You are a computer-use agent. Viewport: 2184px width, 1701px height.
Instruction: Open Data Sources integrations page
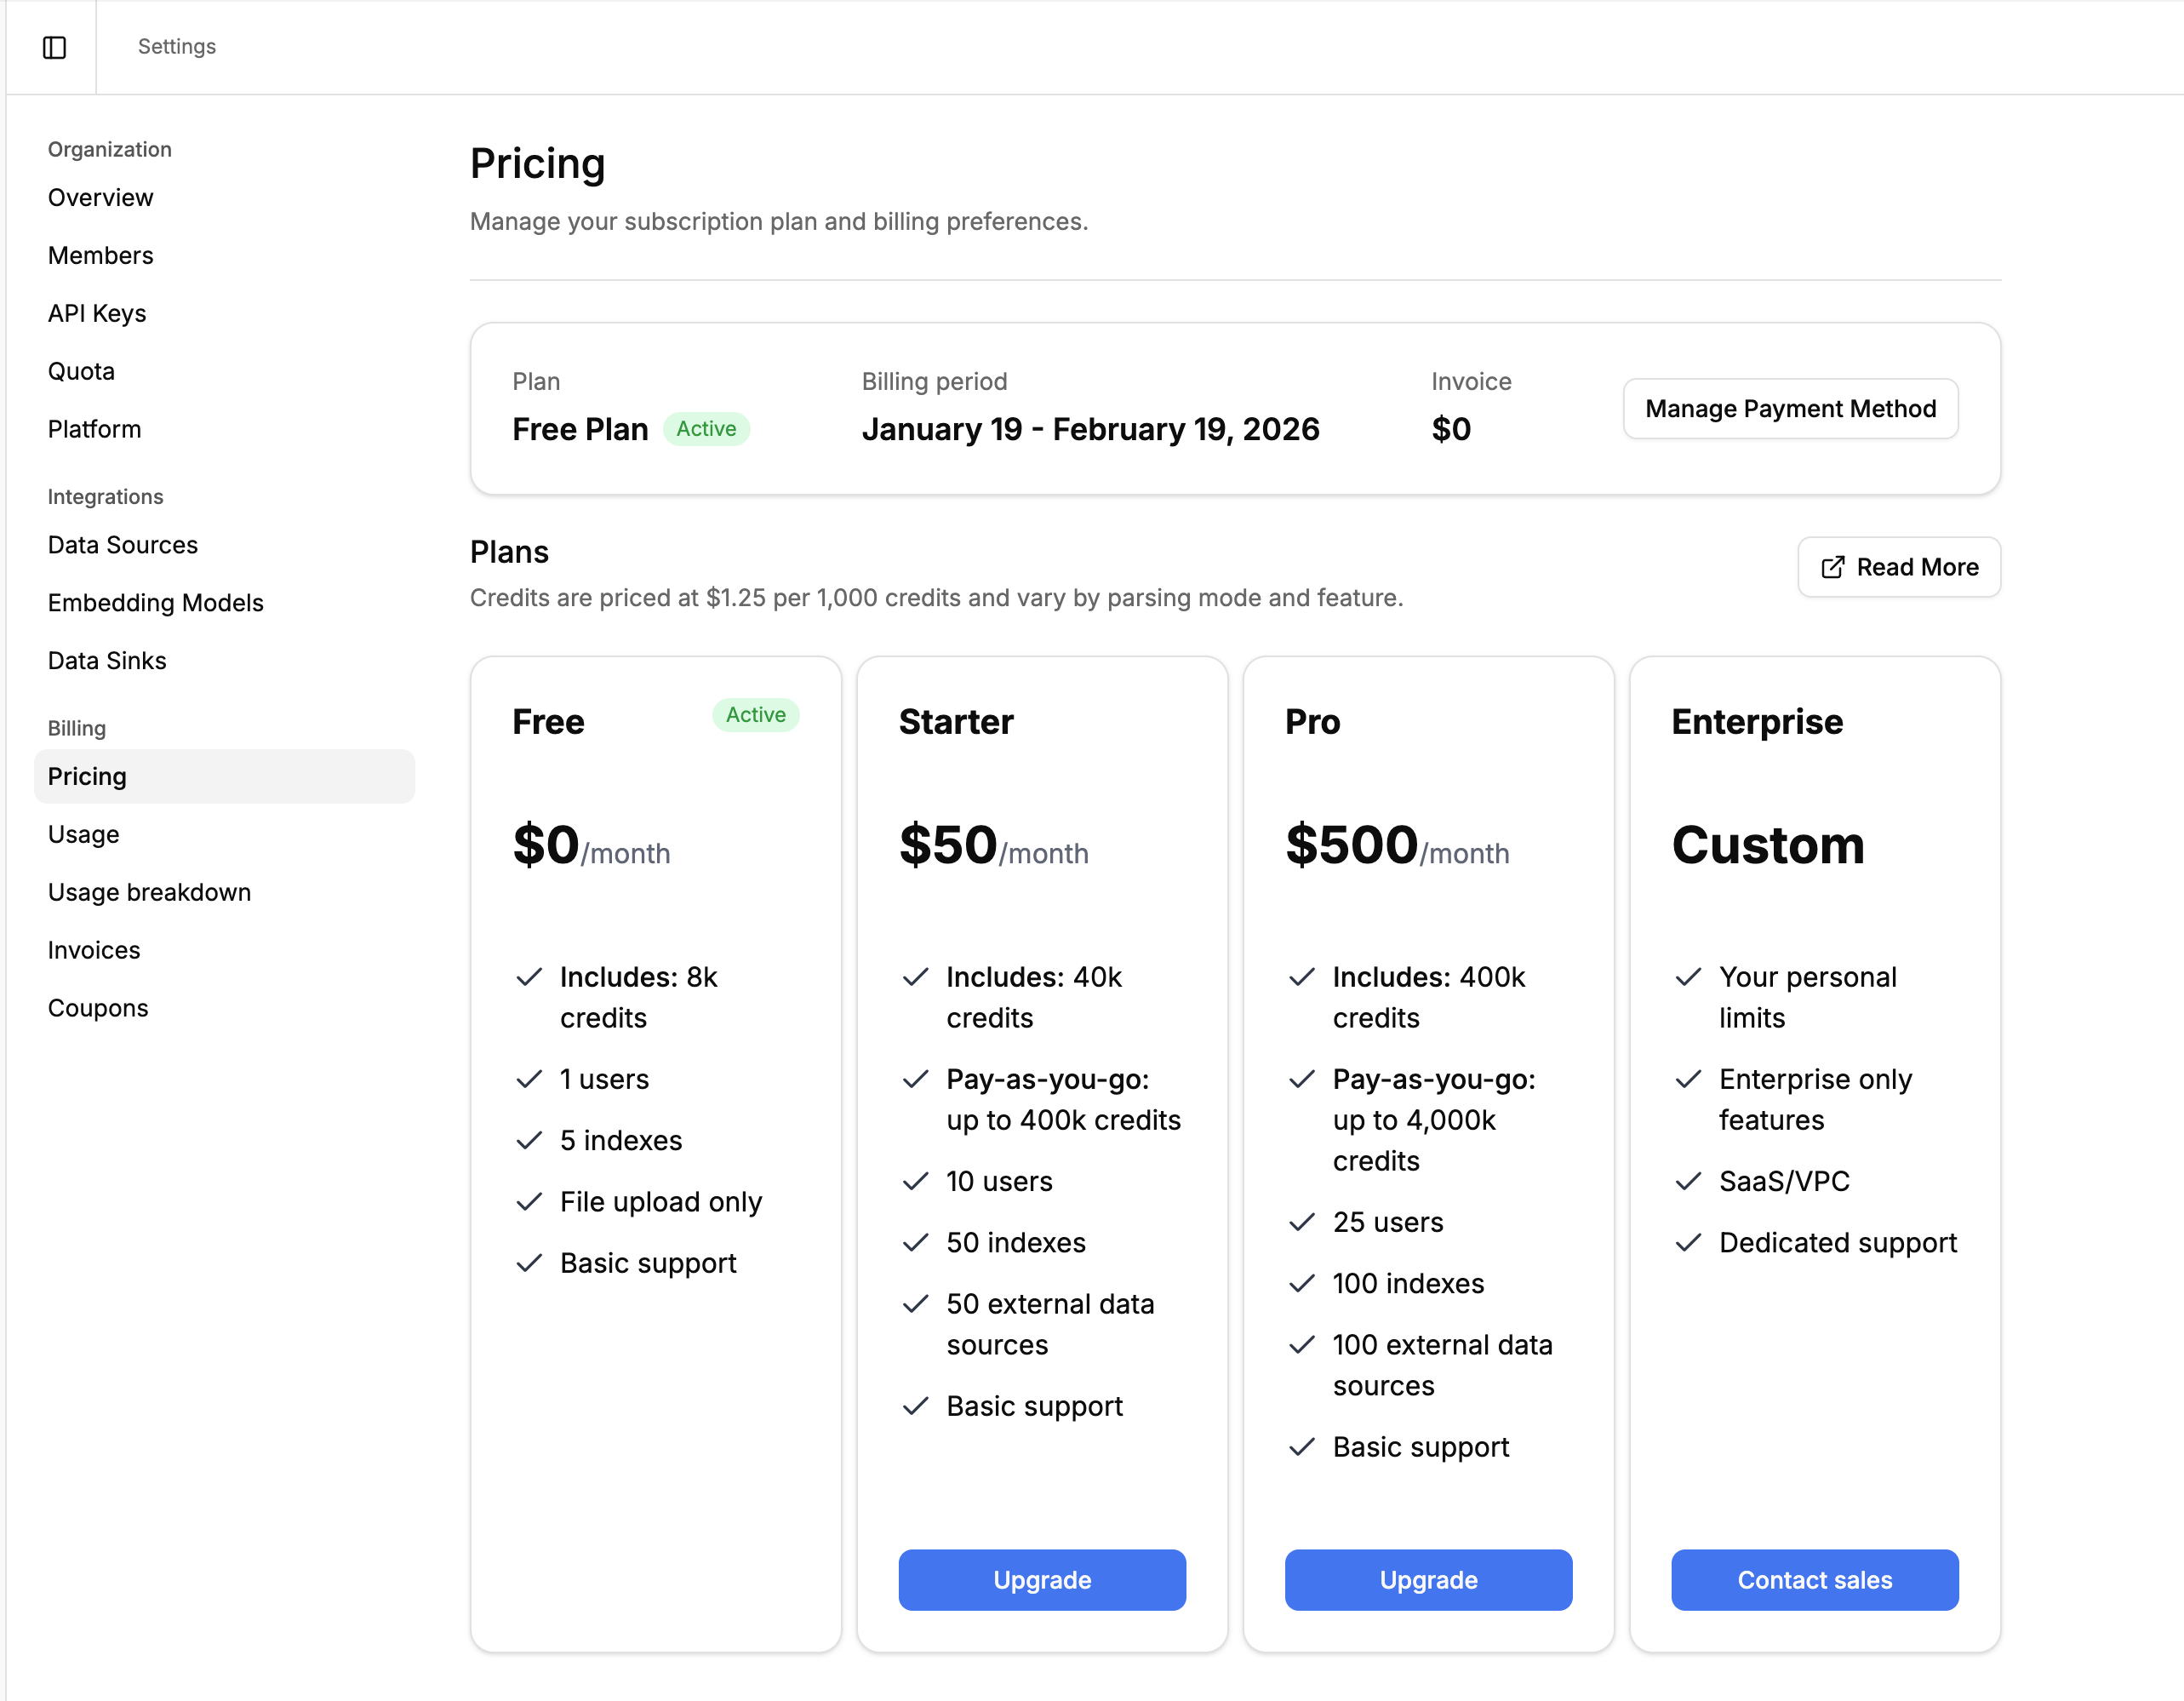[122, 545]
